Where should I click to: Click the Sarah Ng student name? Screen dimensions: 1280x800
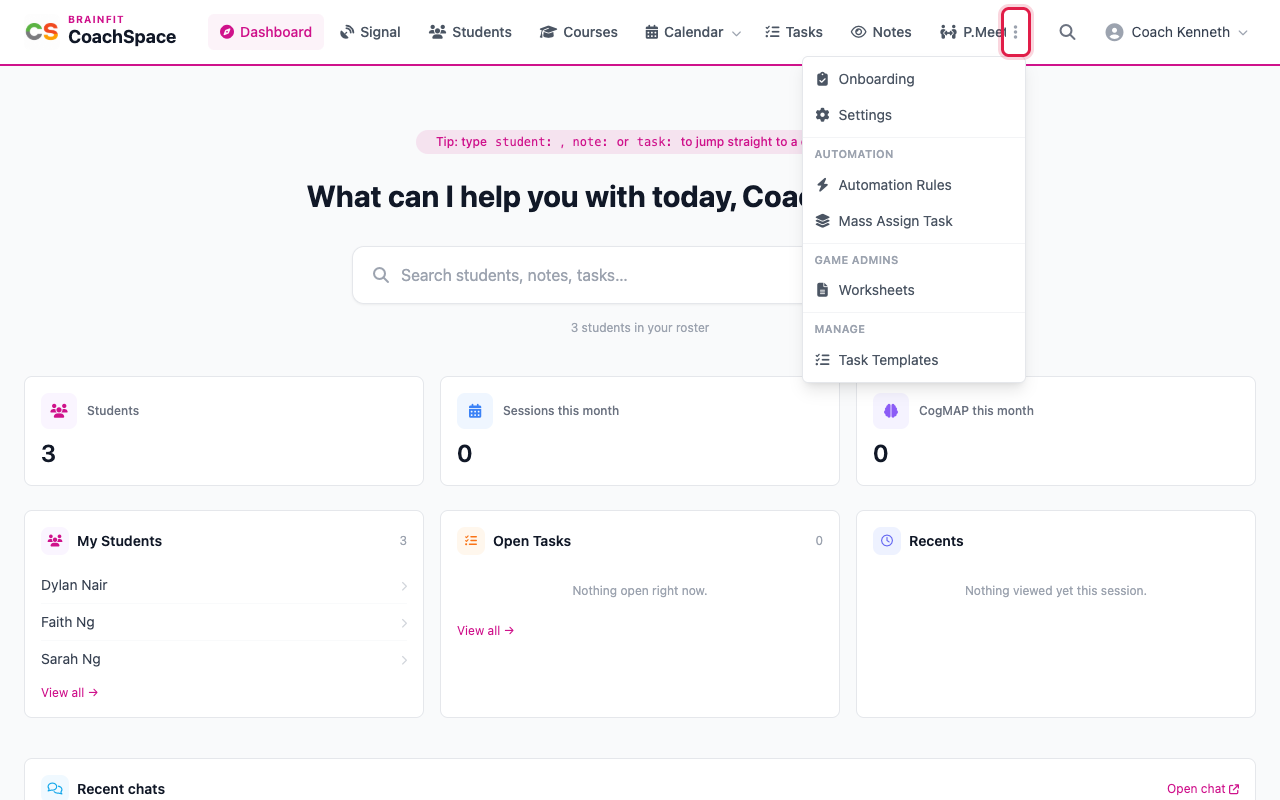point(71,659)
